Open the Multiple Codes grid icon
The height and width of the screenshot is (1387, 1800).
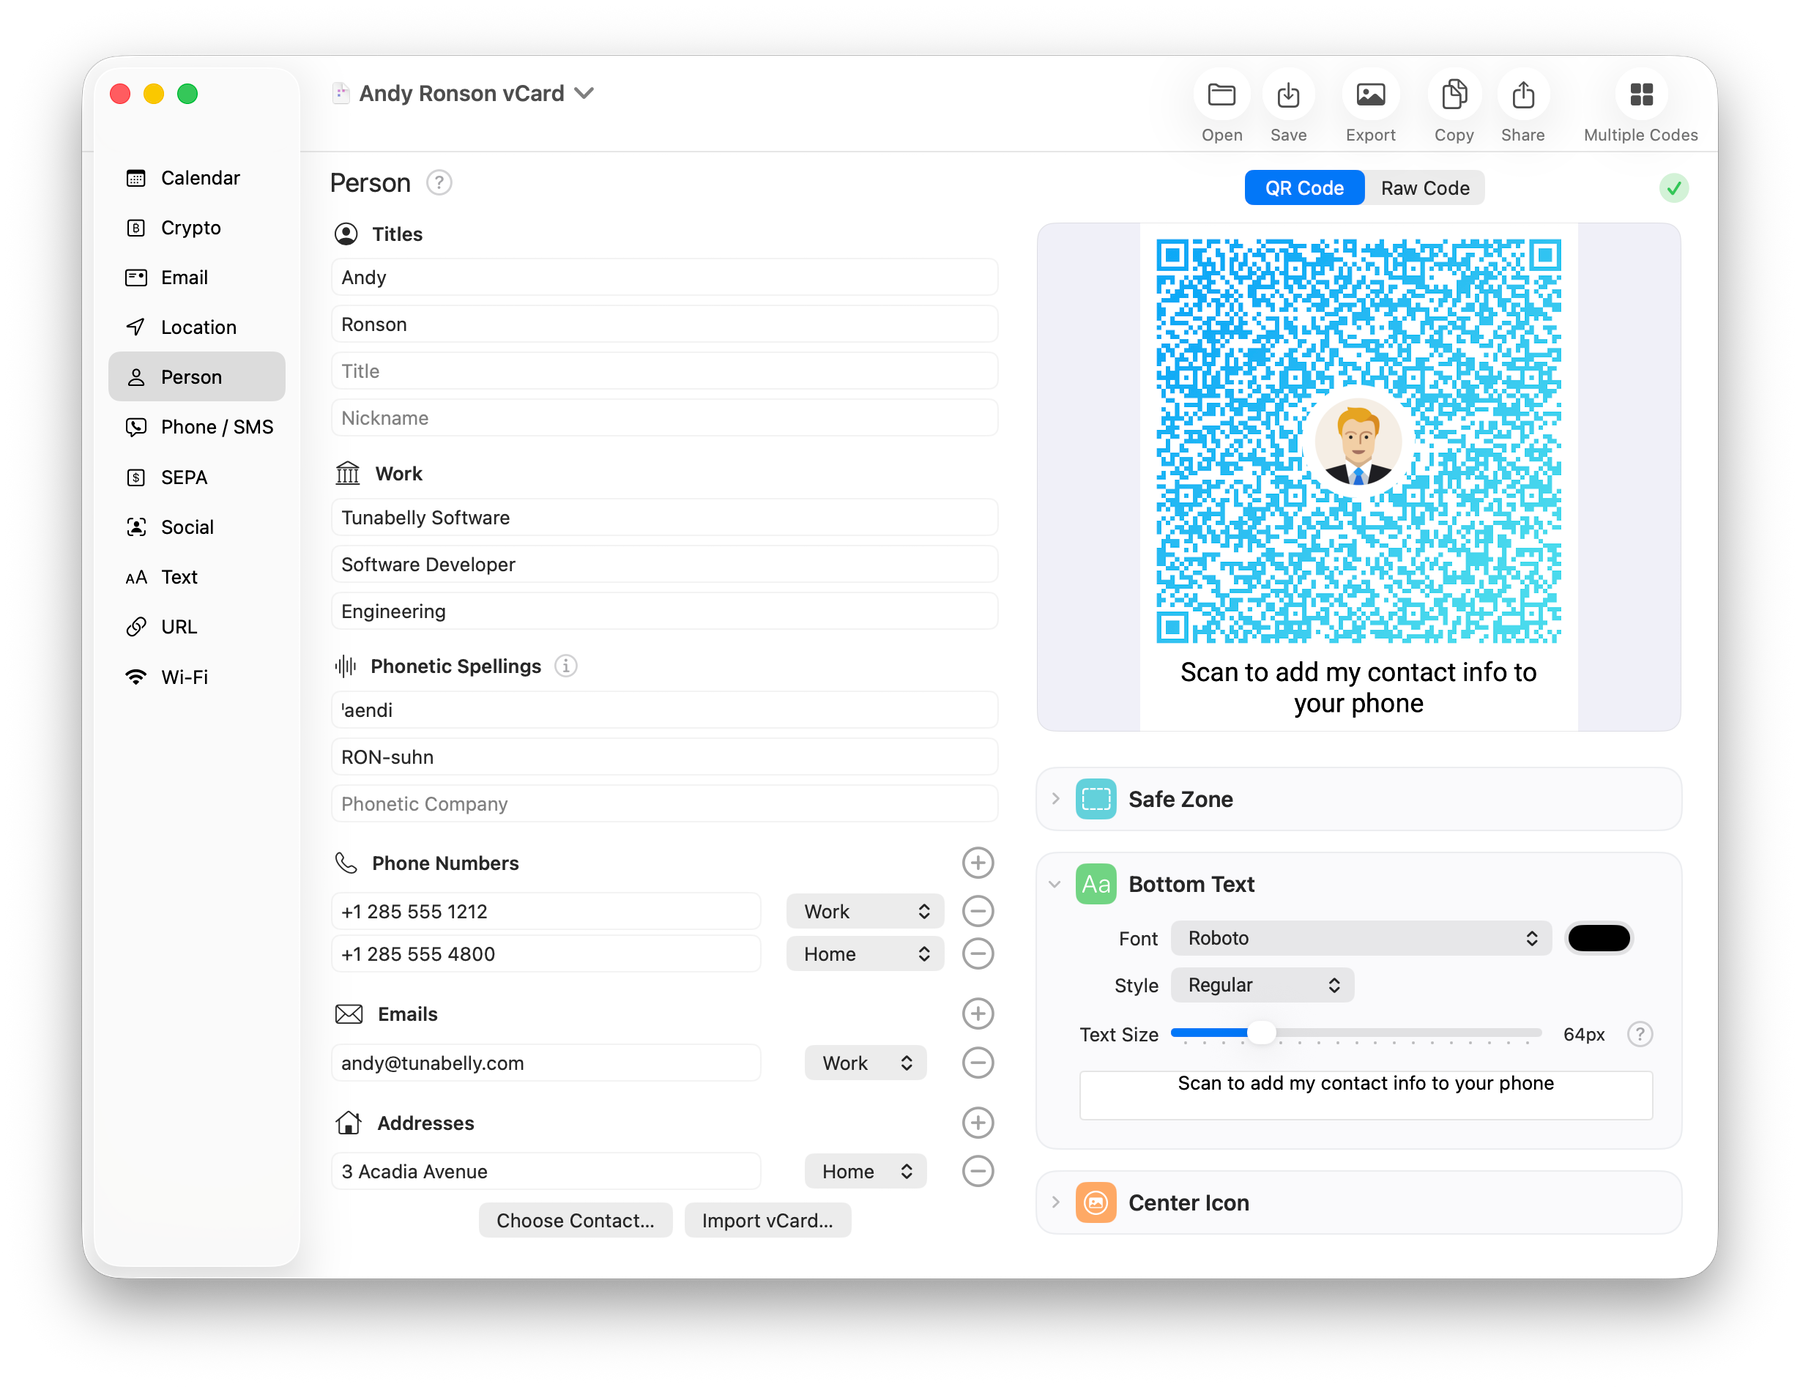tap(1640, 95)
